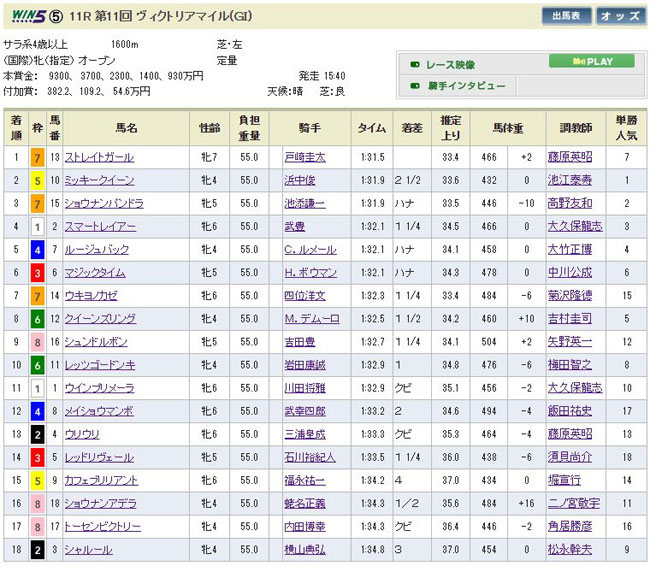Open horse ストレイトガール details
The width and height of the screenshot is (650, 566).
tap(106, 158)
